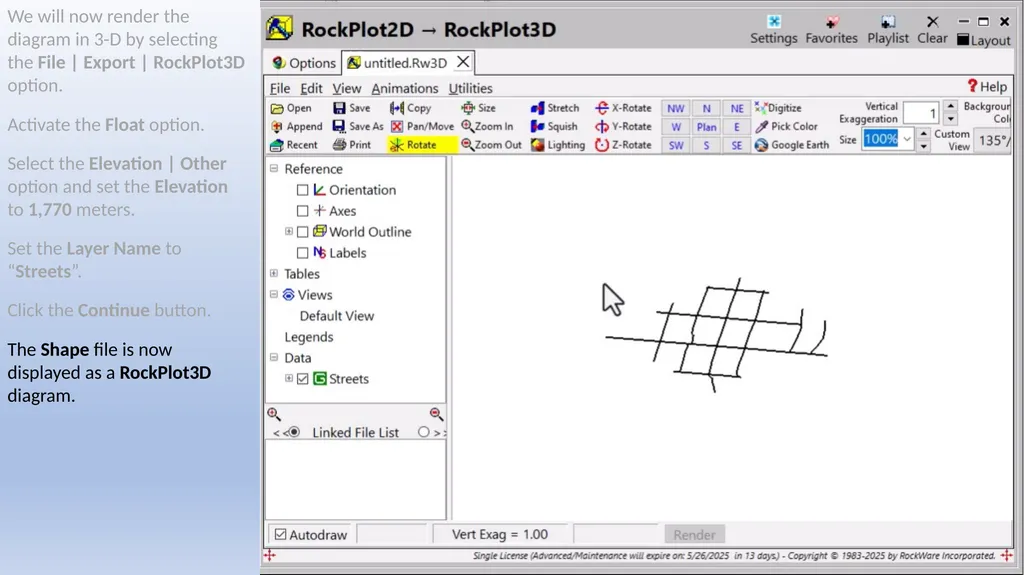Enable the Labels checkbox
This screenshot has height=575, width=1024.
coord(302,253)
